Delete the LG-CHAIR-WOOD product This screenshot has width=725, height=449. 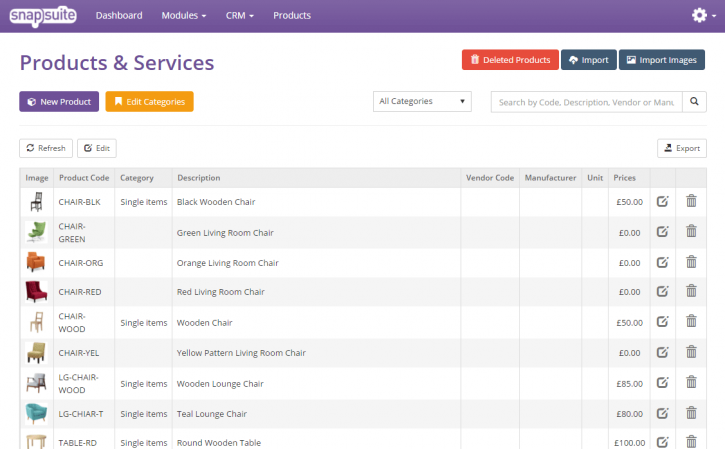coord(691,382)
